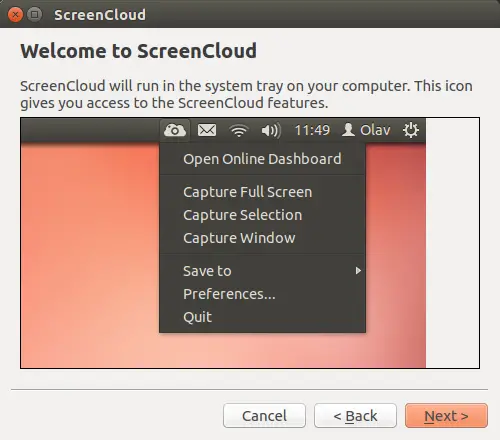
Task: Open the Save to submenu entry
Action: point(262,271)
